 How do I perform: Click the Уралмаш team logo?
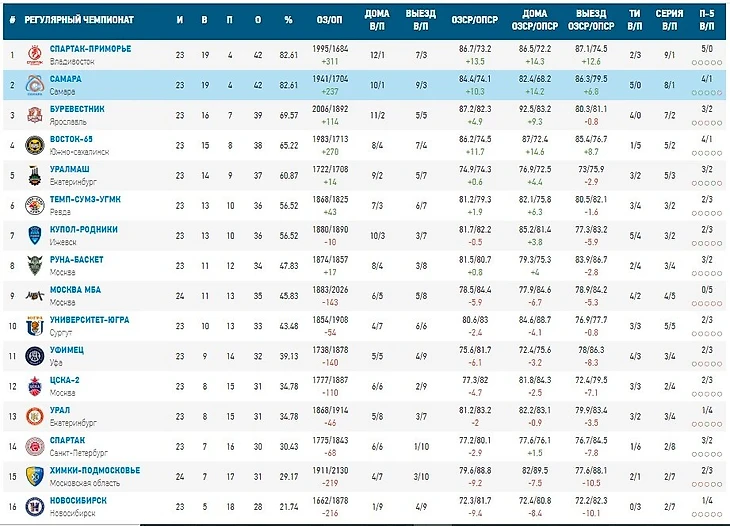pos(34,175)
